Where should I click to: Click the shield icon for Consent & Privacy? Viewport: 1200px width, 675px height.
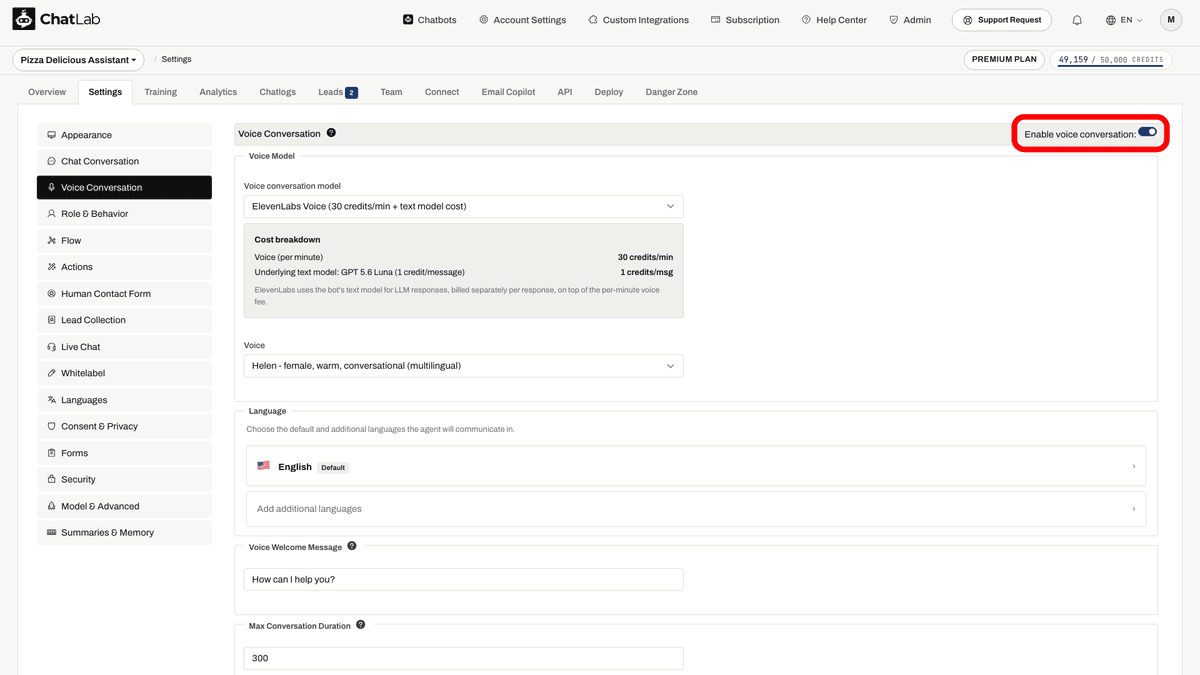point(51,426)
